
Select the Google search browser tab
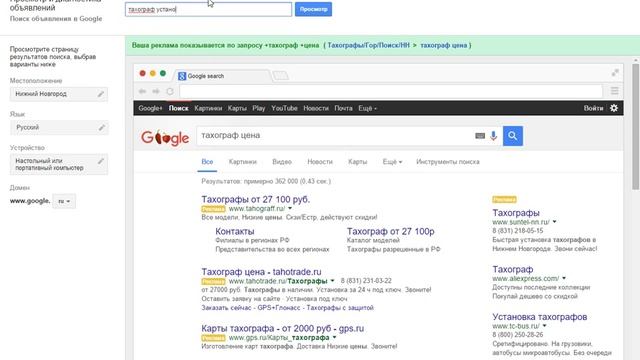pyautogui.click(x=224, y=76)
